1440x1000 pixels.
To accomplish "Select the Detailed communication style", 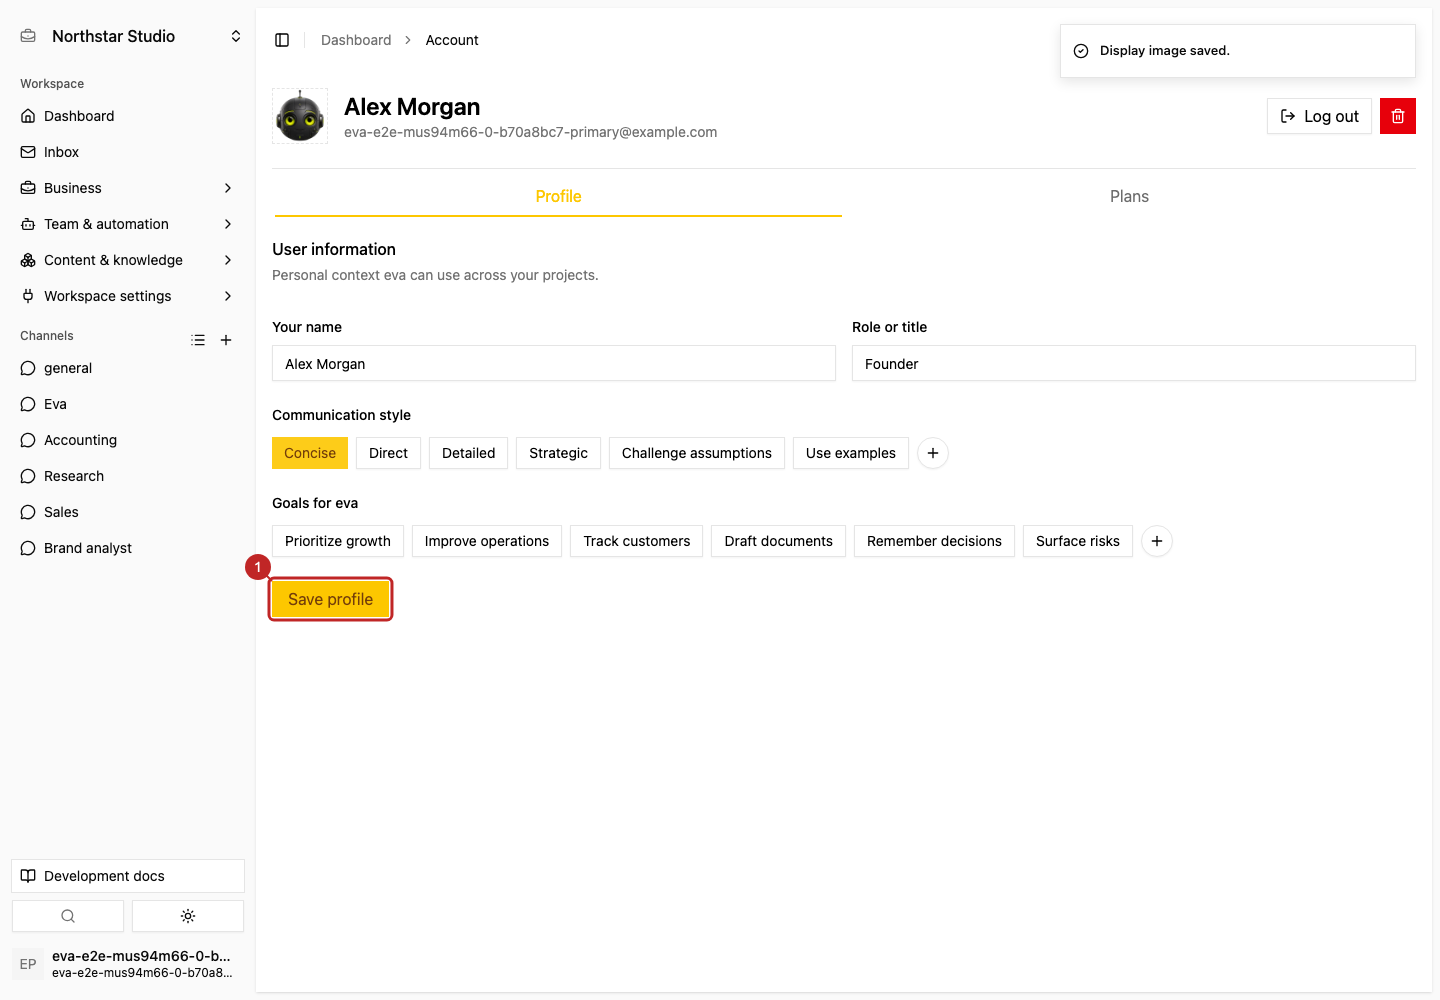I will click(469, 453).
